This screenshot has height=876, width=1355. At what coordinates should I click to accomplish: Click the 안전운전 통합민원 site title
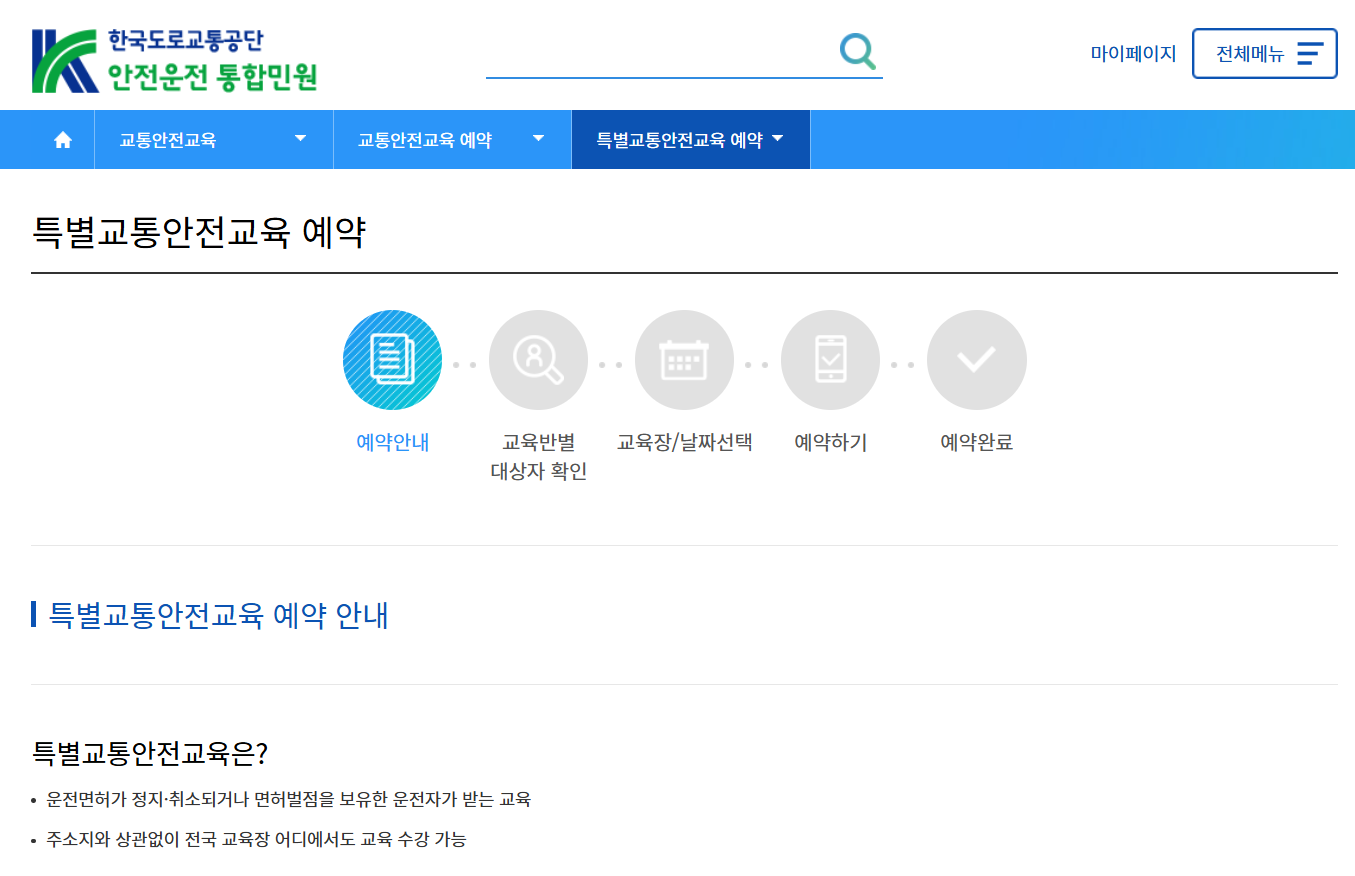click(x=212, y=76)
